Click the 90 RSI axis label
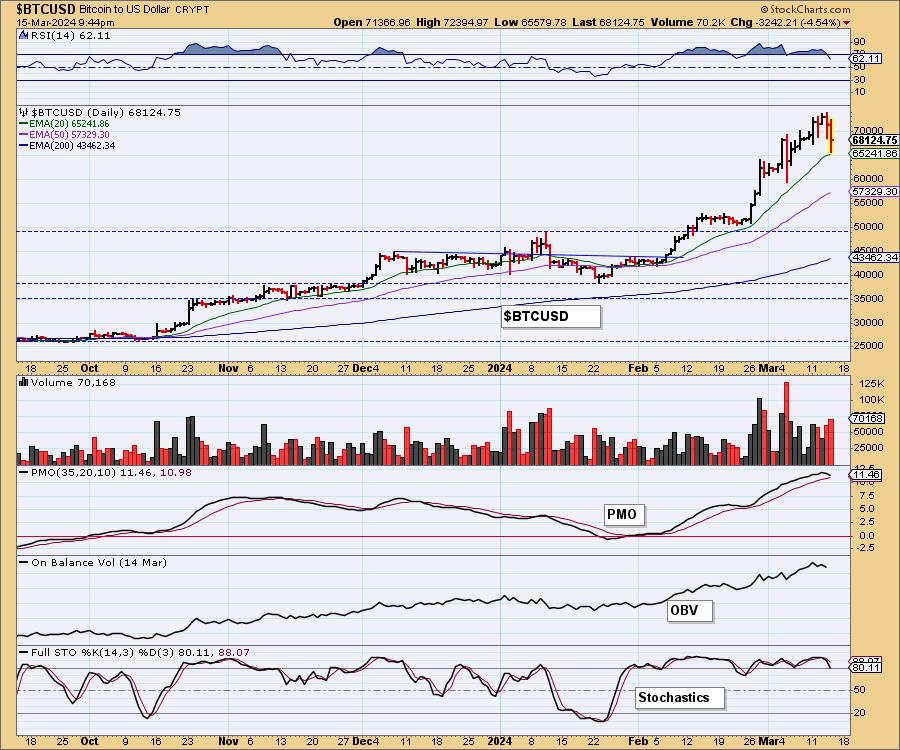This screenshot has height=750, width=900. click(860, 42)
